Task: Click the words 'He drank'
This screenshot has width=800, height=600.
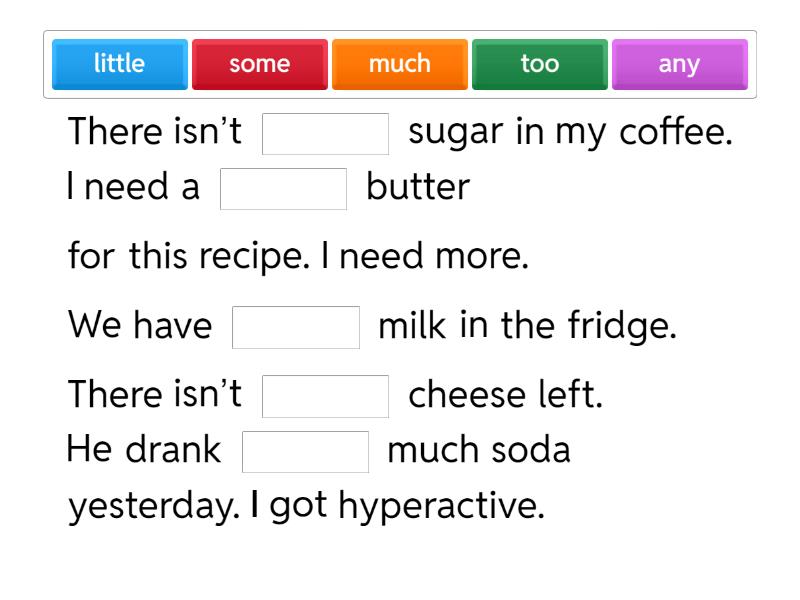Action: (x=144, y=451)
